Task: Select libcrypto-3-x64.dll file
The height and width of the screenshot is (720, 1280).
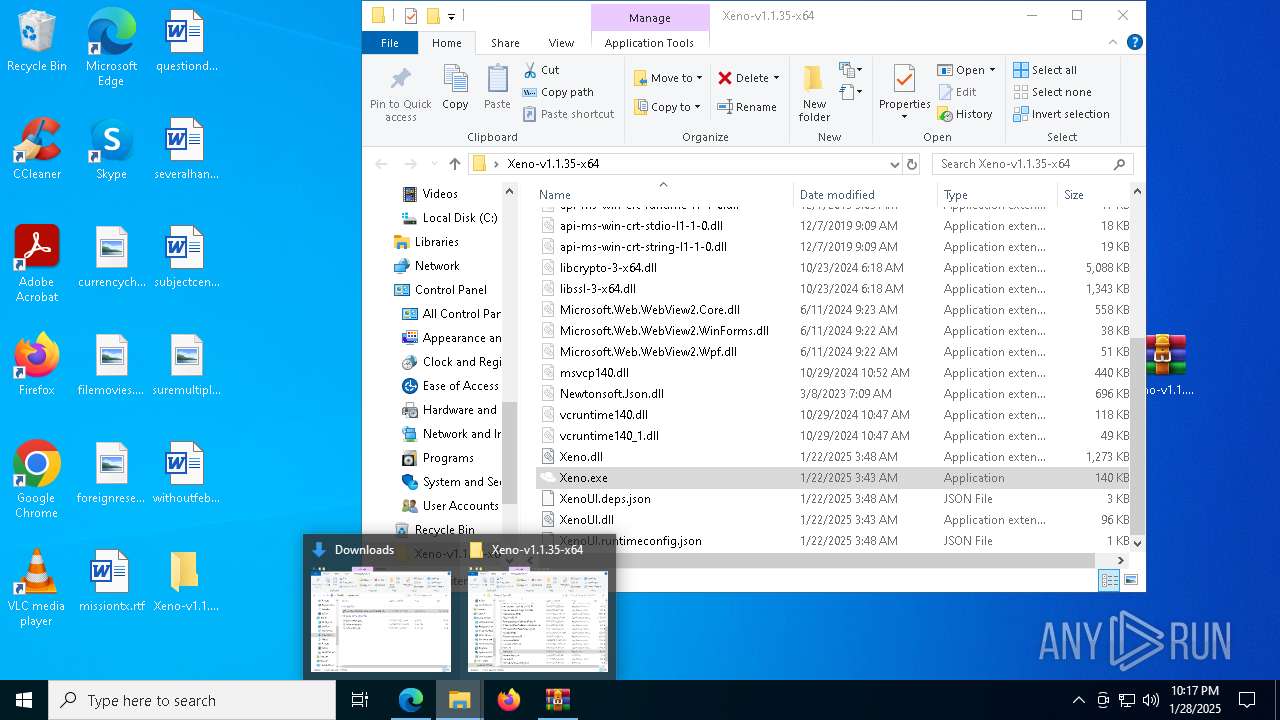Action: click(x=834, y=268)
